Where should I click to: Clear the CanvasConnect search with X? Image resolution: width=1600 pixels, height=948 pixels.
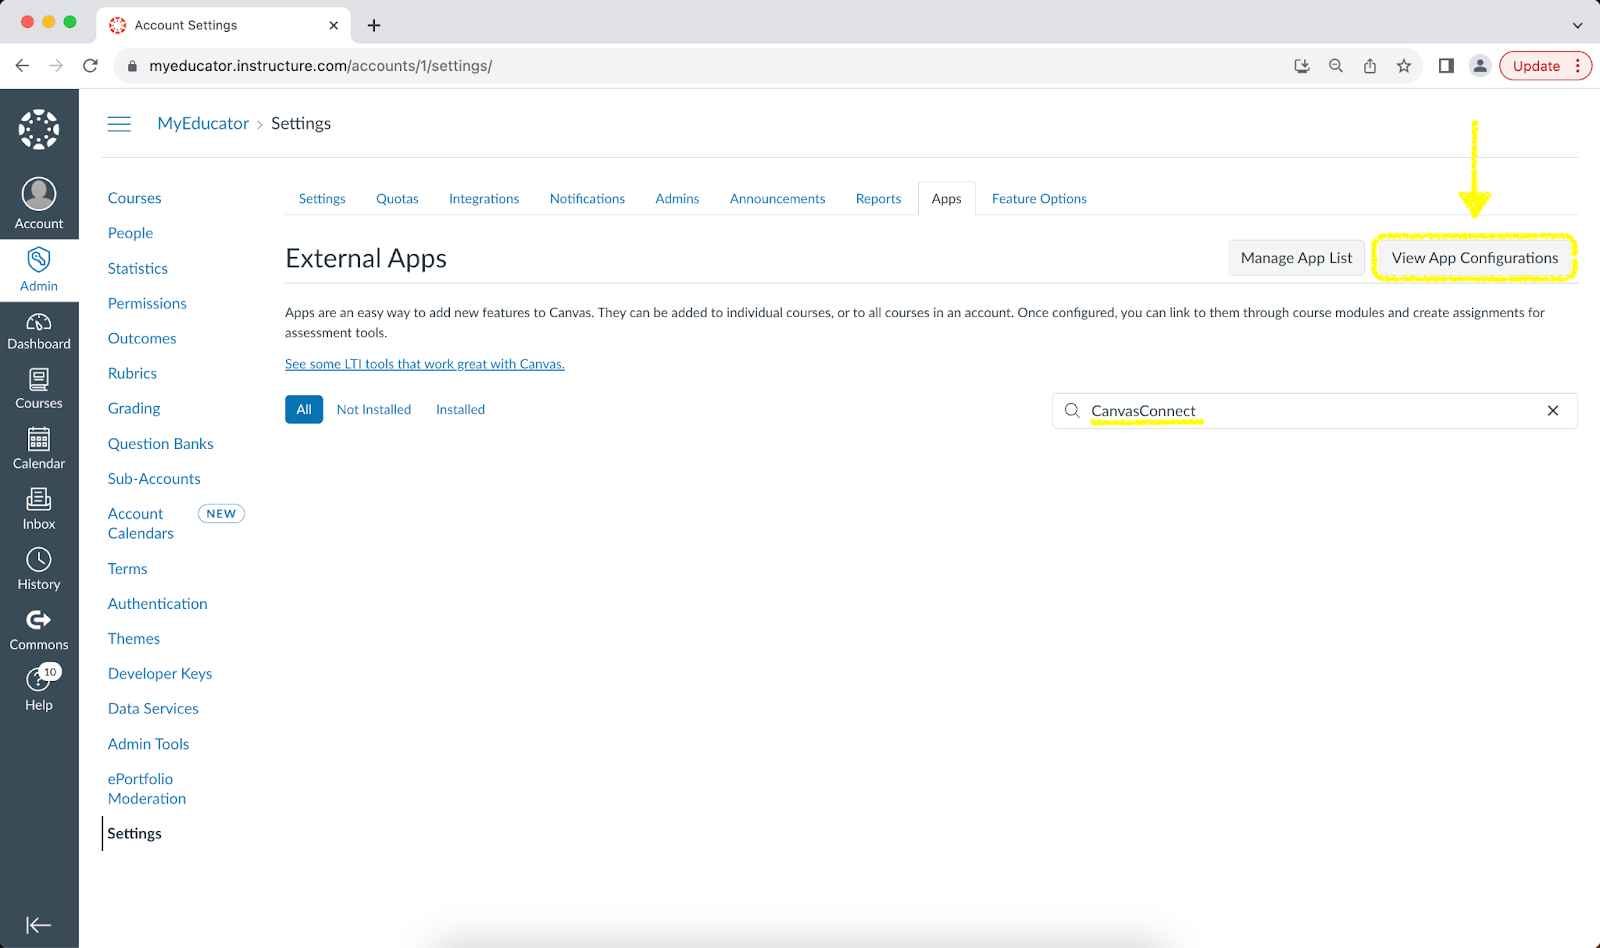(1553, 411)
